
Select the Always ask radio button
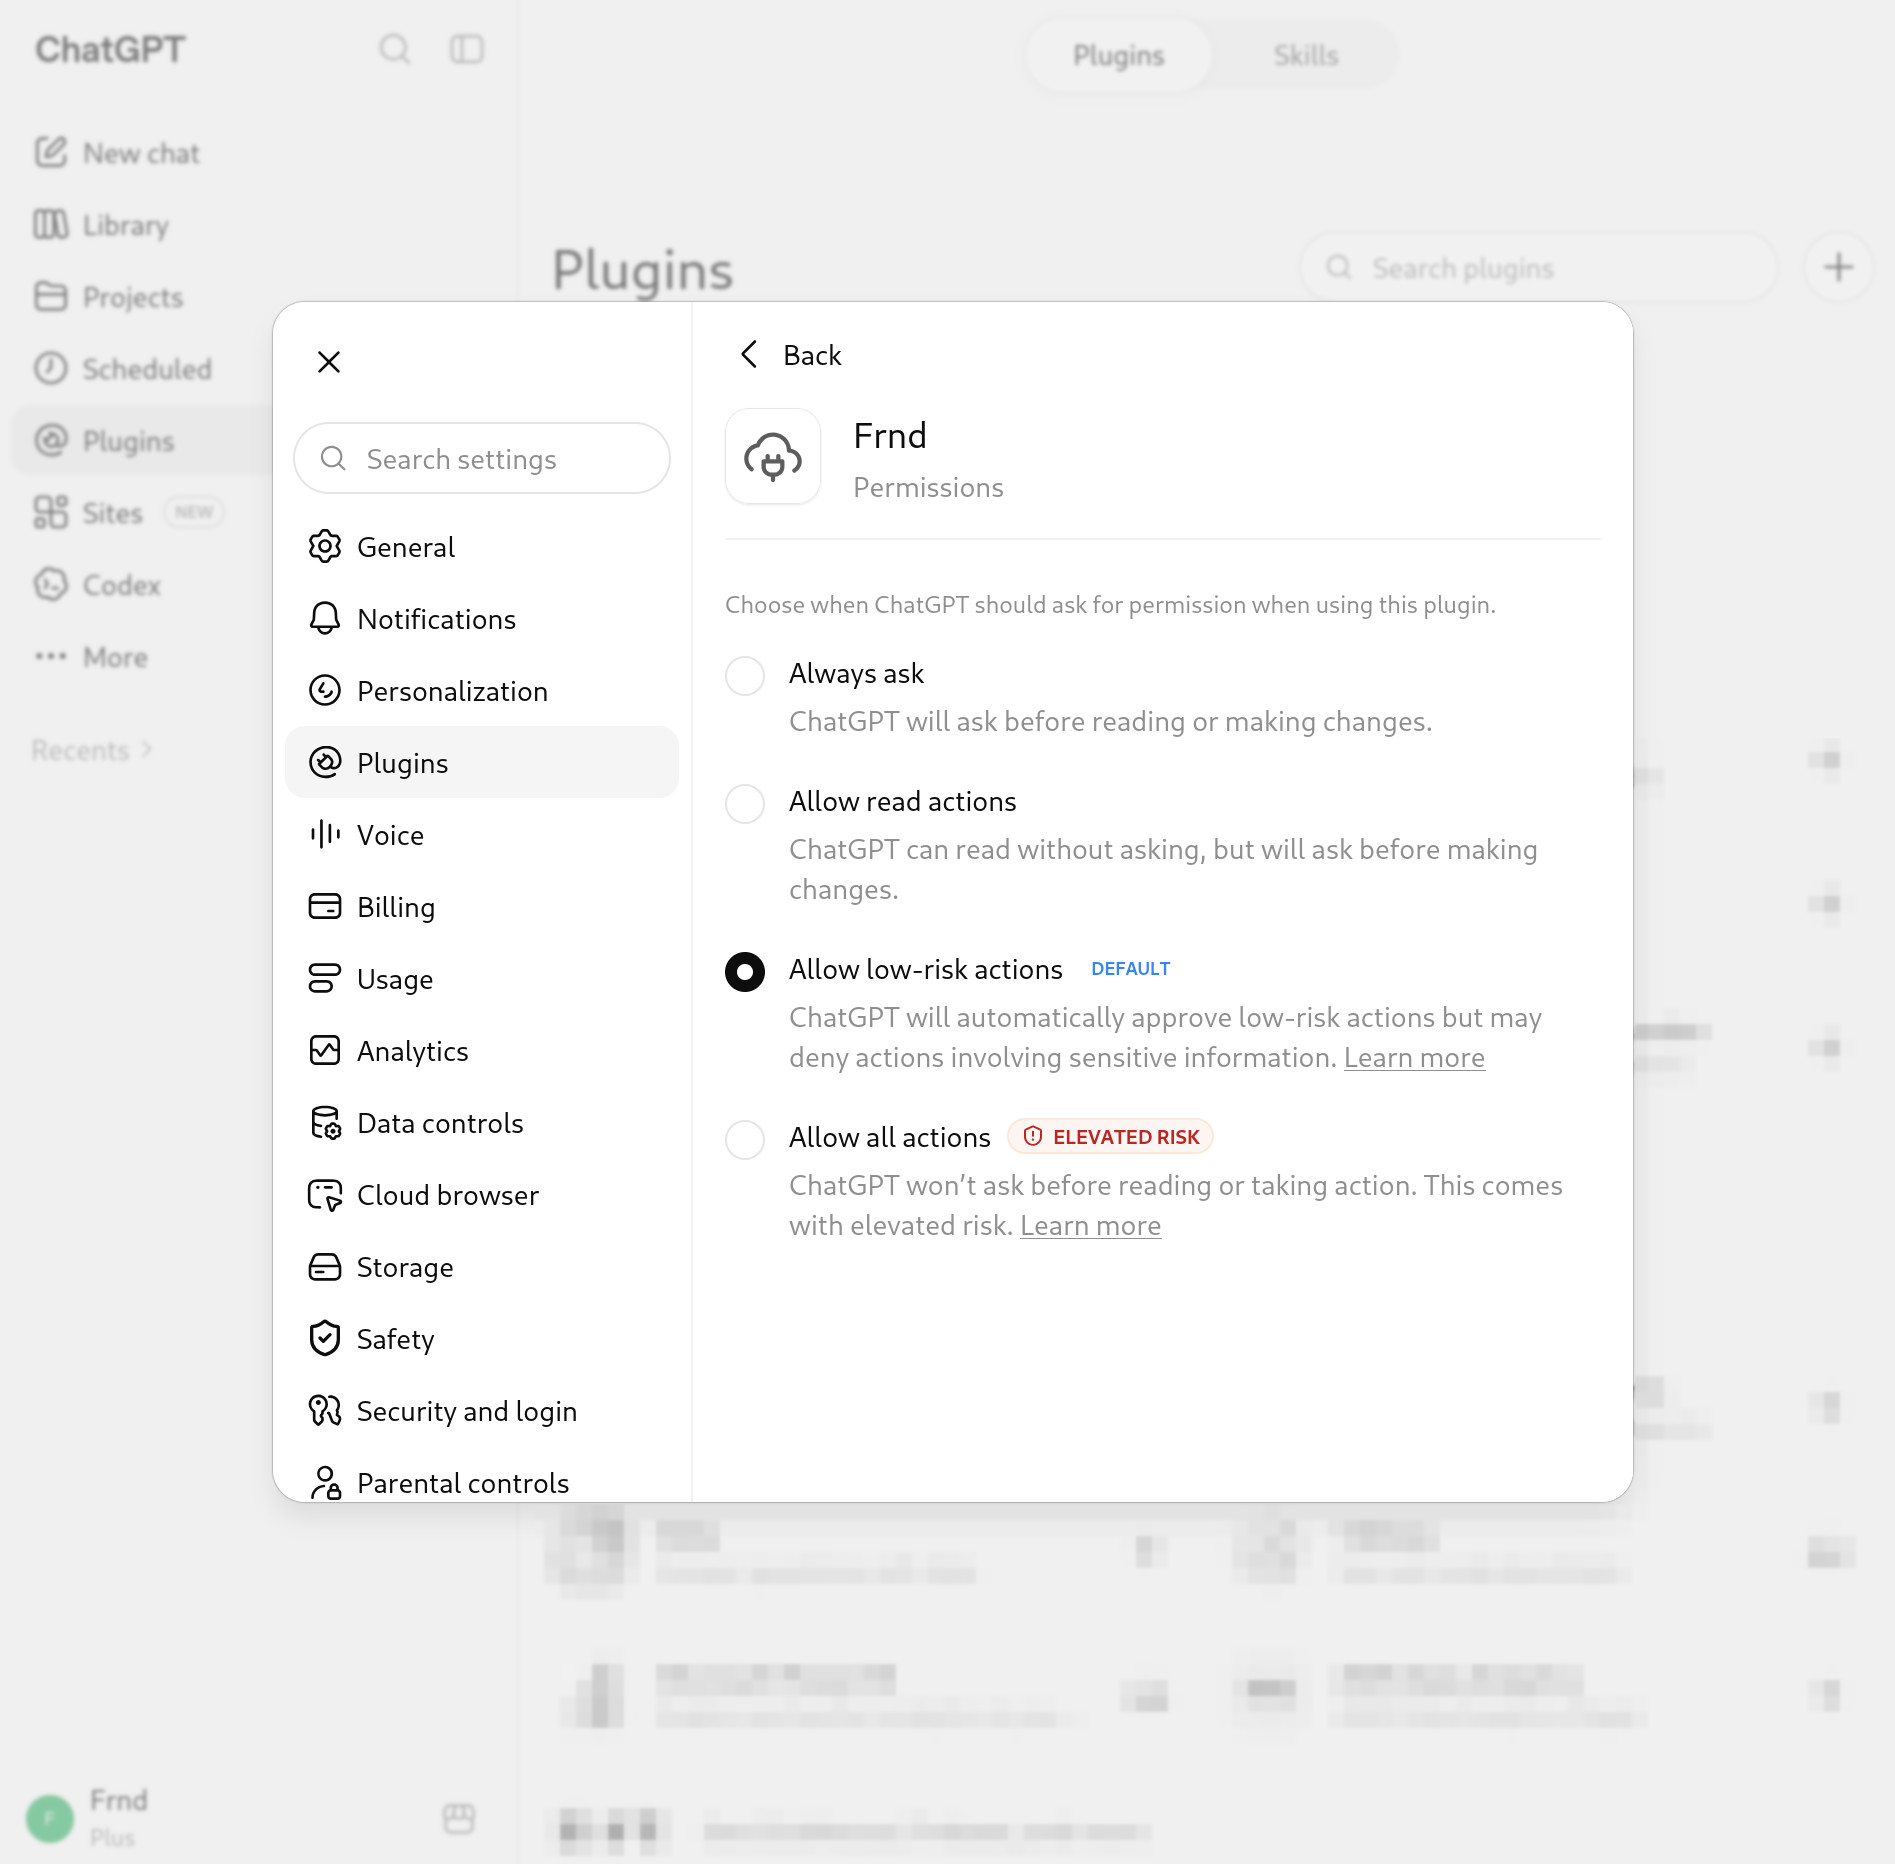coord(745,676)
